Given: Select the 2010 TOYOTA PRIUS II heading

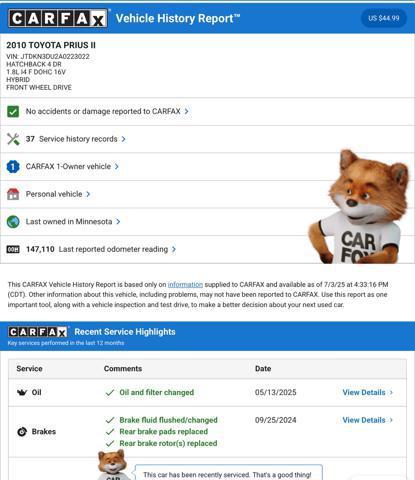Looking at the screenshot, I should 51,45.
